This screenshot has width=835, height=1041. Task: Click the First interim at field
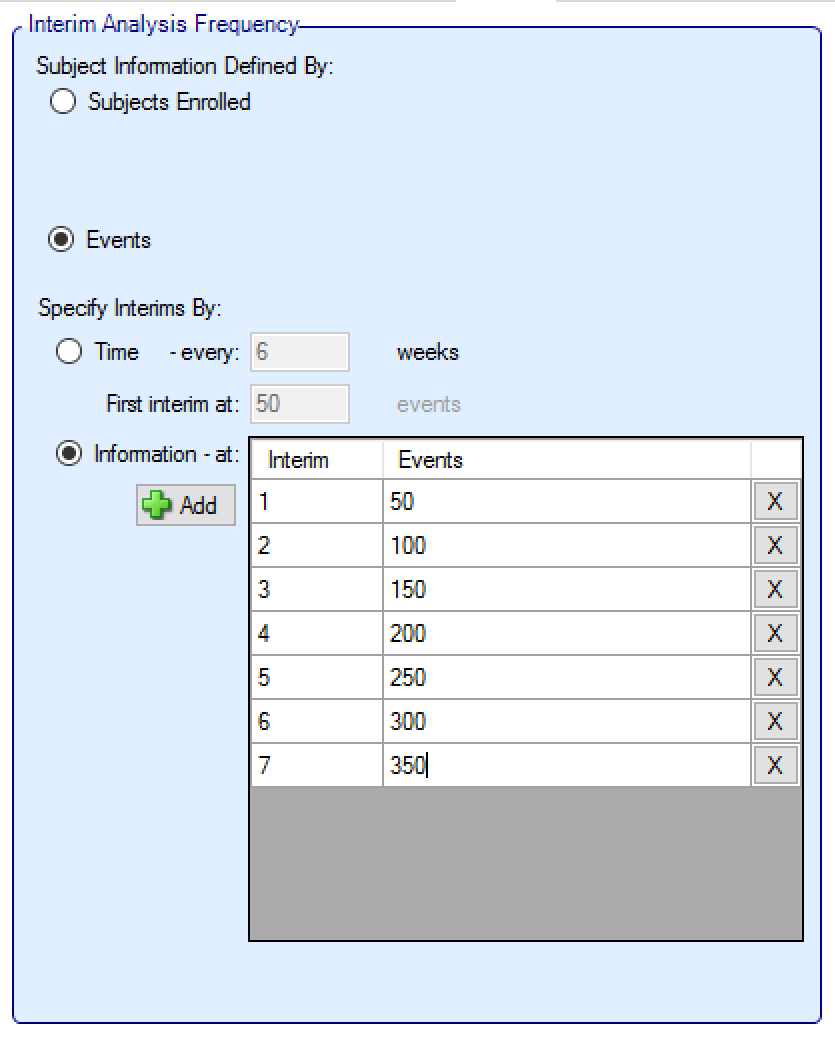pyautogui.click(x=299, y=404)
